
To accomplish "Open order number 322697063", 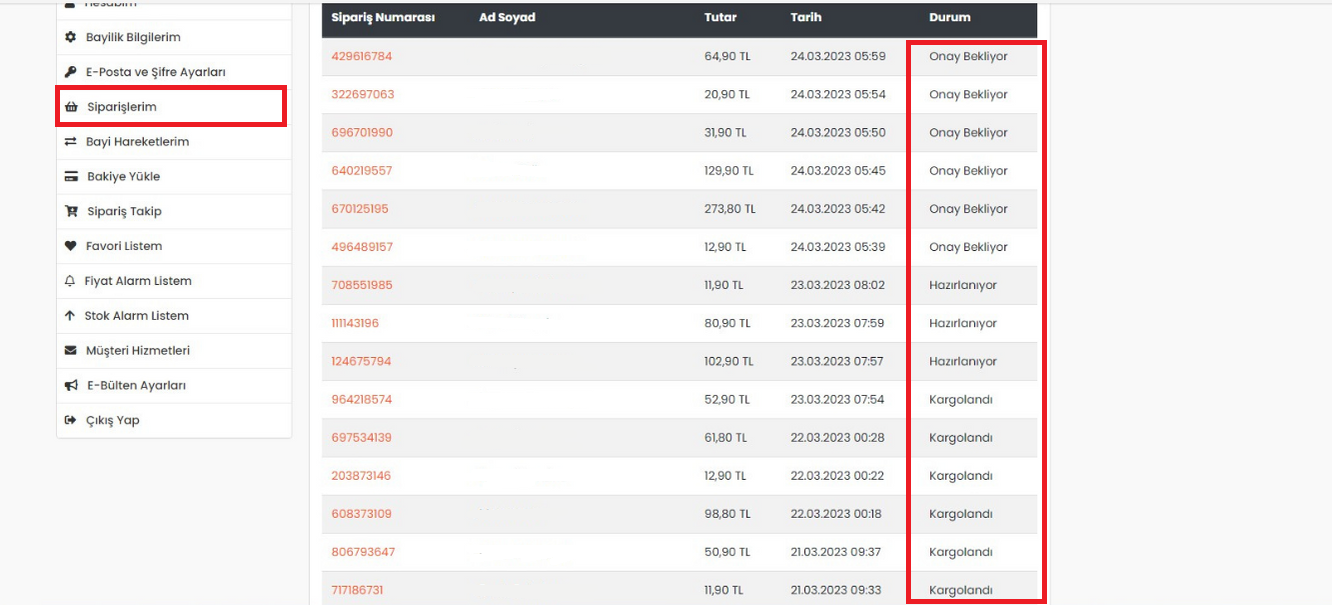I will point(363,95).
